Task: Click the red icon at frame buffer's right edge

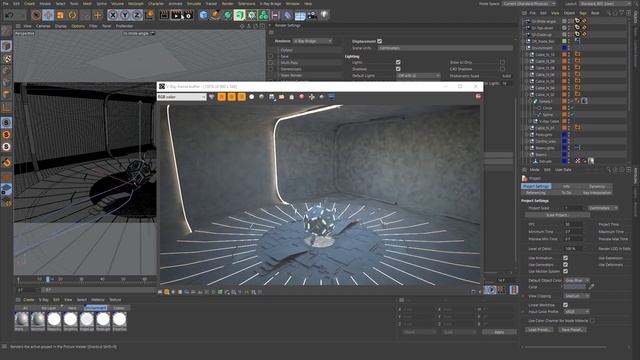Action: [478, 97]
